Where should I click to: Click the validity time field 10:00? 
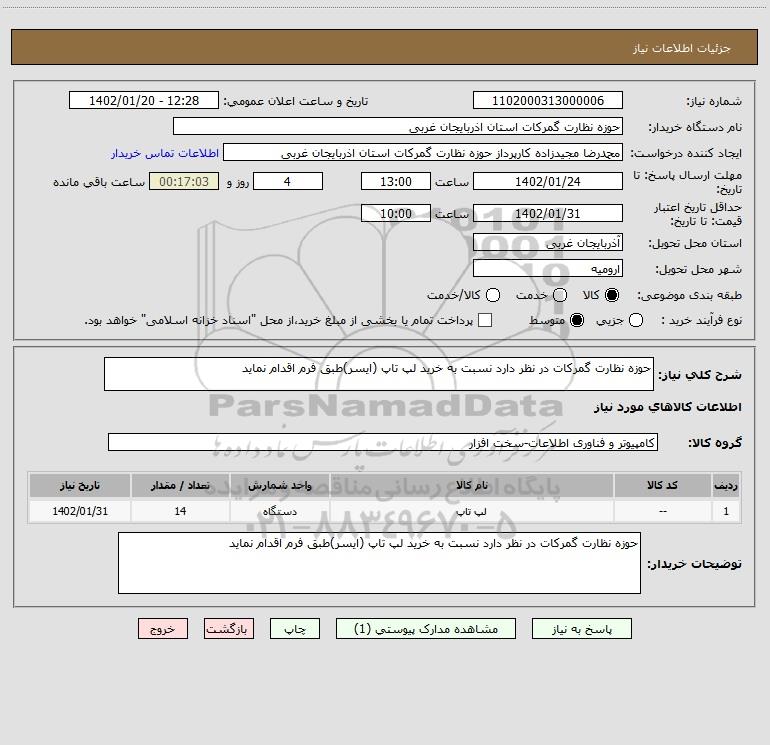point(396,213)
